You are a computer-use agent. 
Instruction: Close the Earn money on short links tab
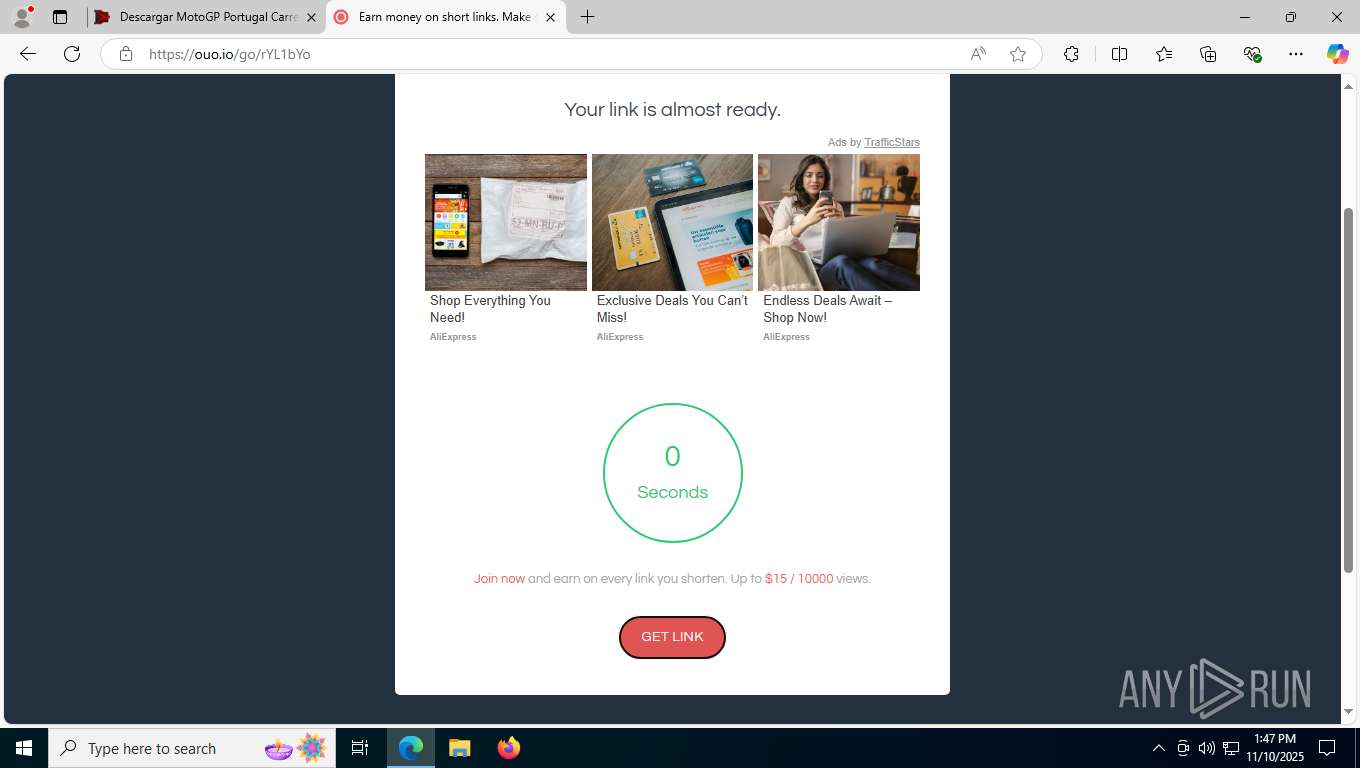550,17
